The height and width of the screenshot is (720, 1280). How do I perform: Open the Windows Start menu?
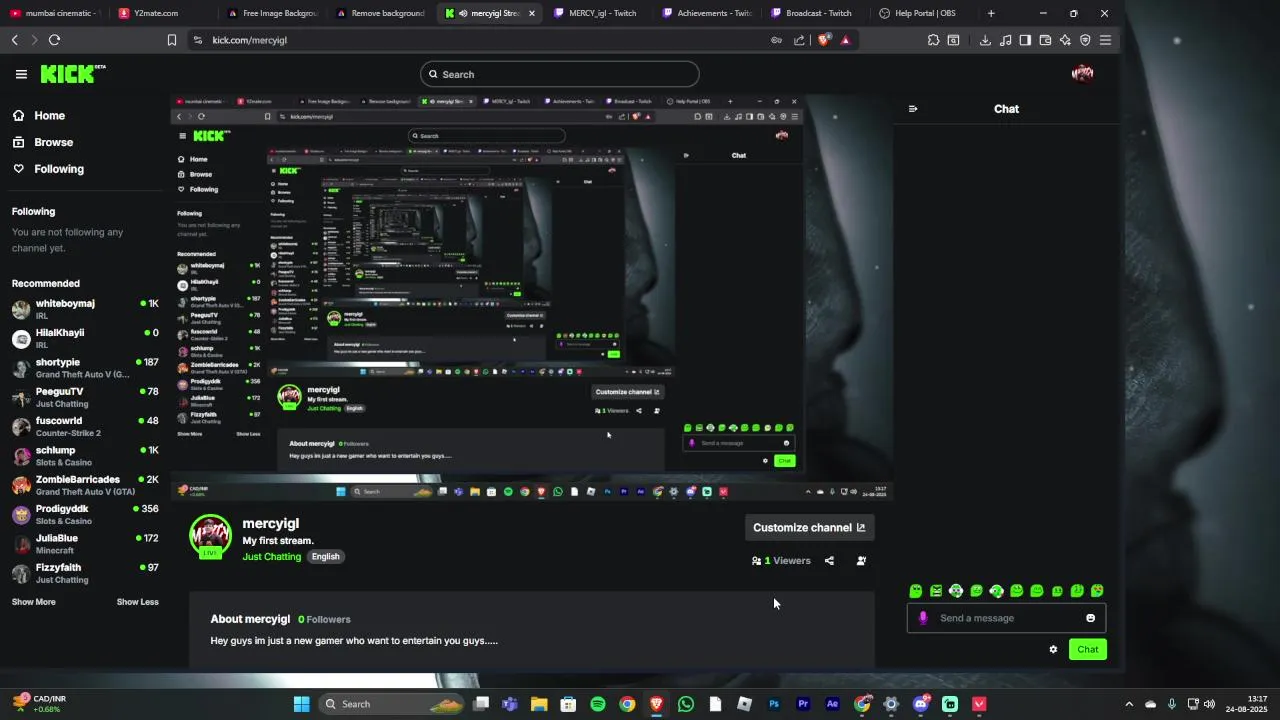click(301, 704)
